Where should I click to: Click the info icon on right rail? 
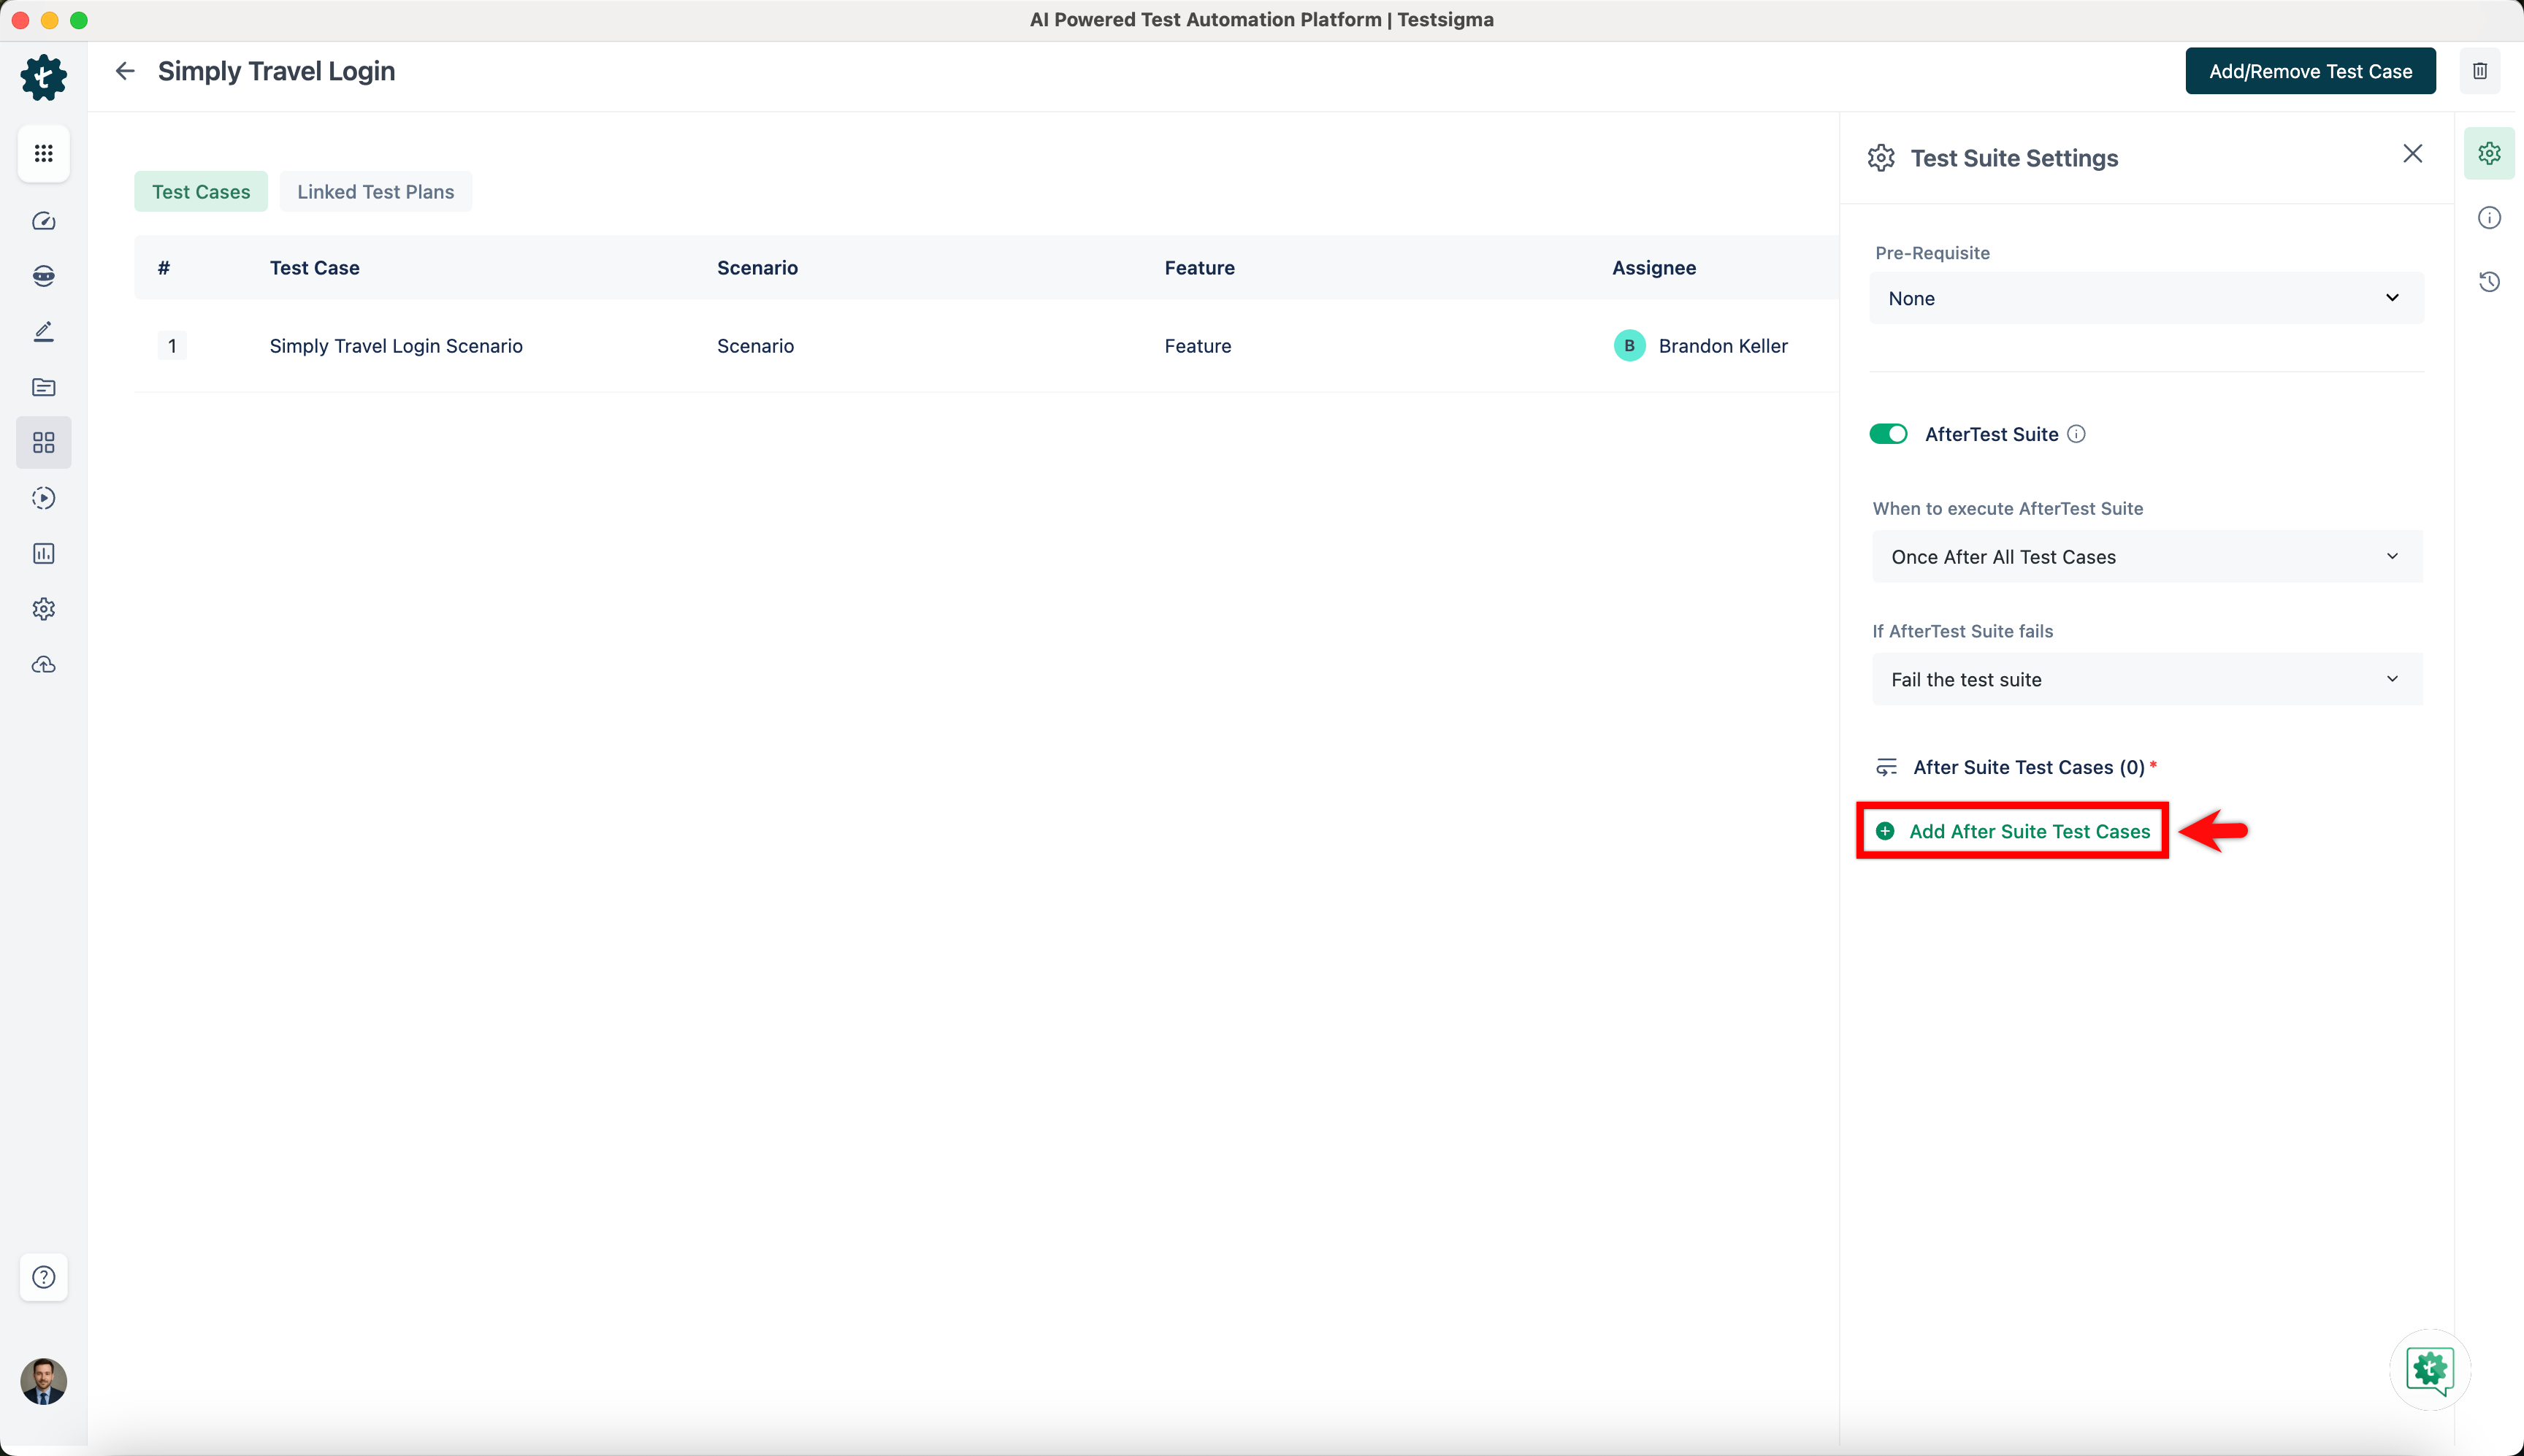click(2489, 218)
